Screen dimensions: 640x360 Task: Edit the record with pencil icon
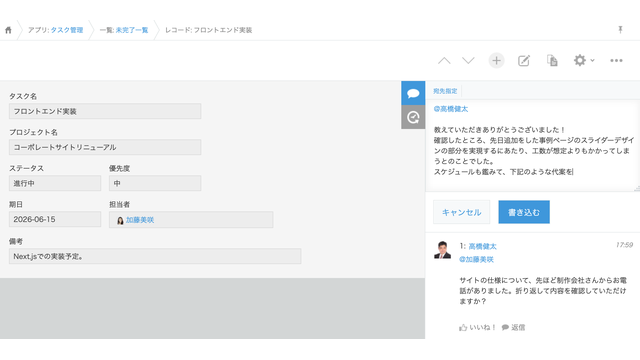pyautogui.click(x=524, y=61)
